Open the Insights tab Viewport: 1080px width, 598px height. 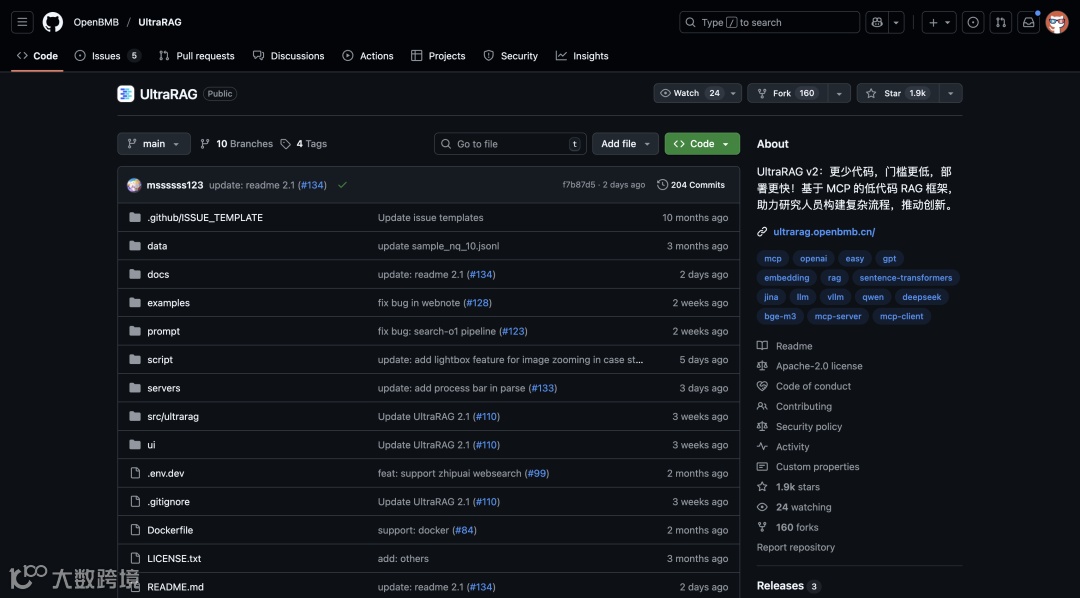pyautogui.click(x=582, y=56)
